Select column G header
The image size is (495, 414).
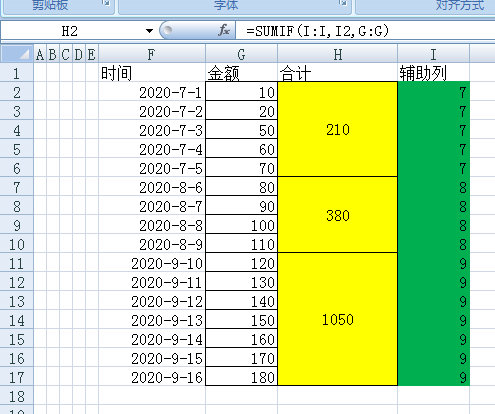click(241, 54)
